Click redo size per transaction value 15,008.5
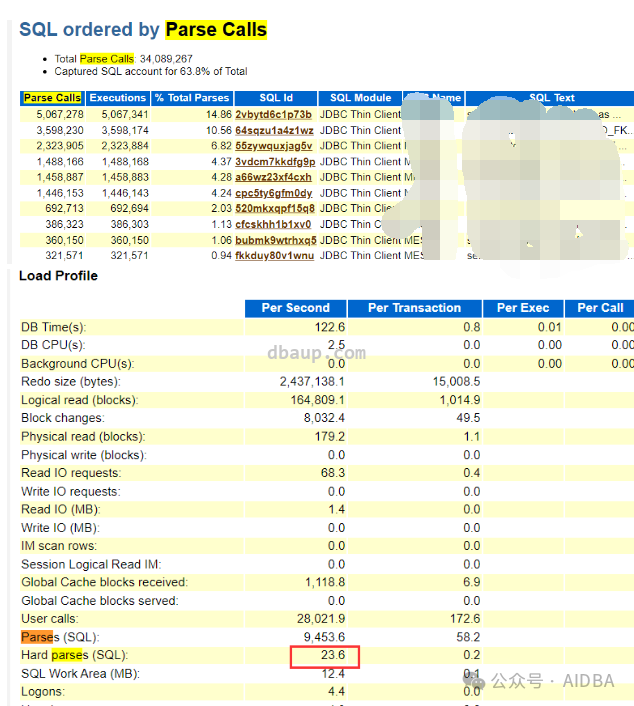The image size is (634, 706). pyautogui.click(x=457, y=381)
